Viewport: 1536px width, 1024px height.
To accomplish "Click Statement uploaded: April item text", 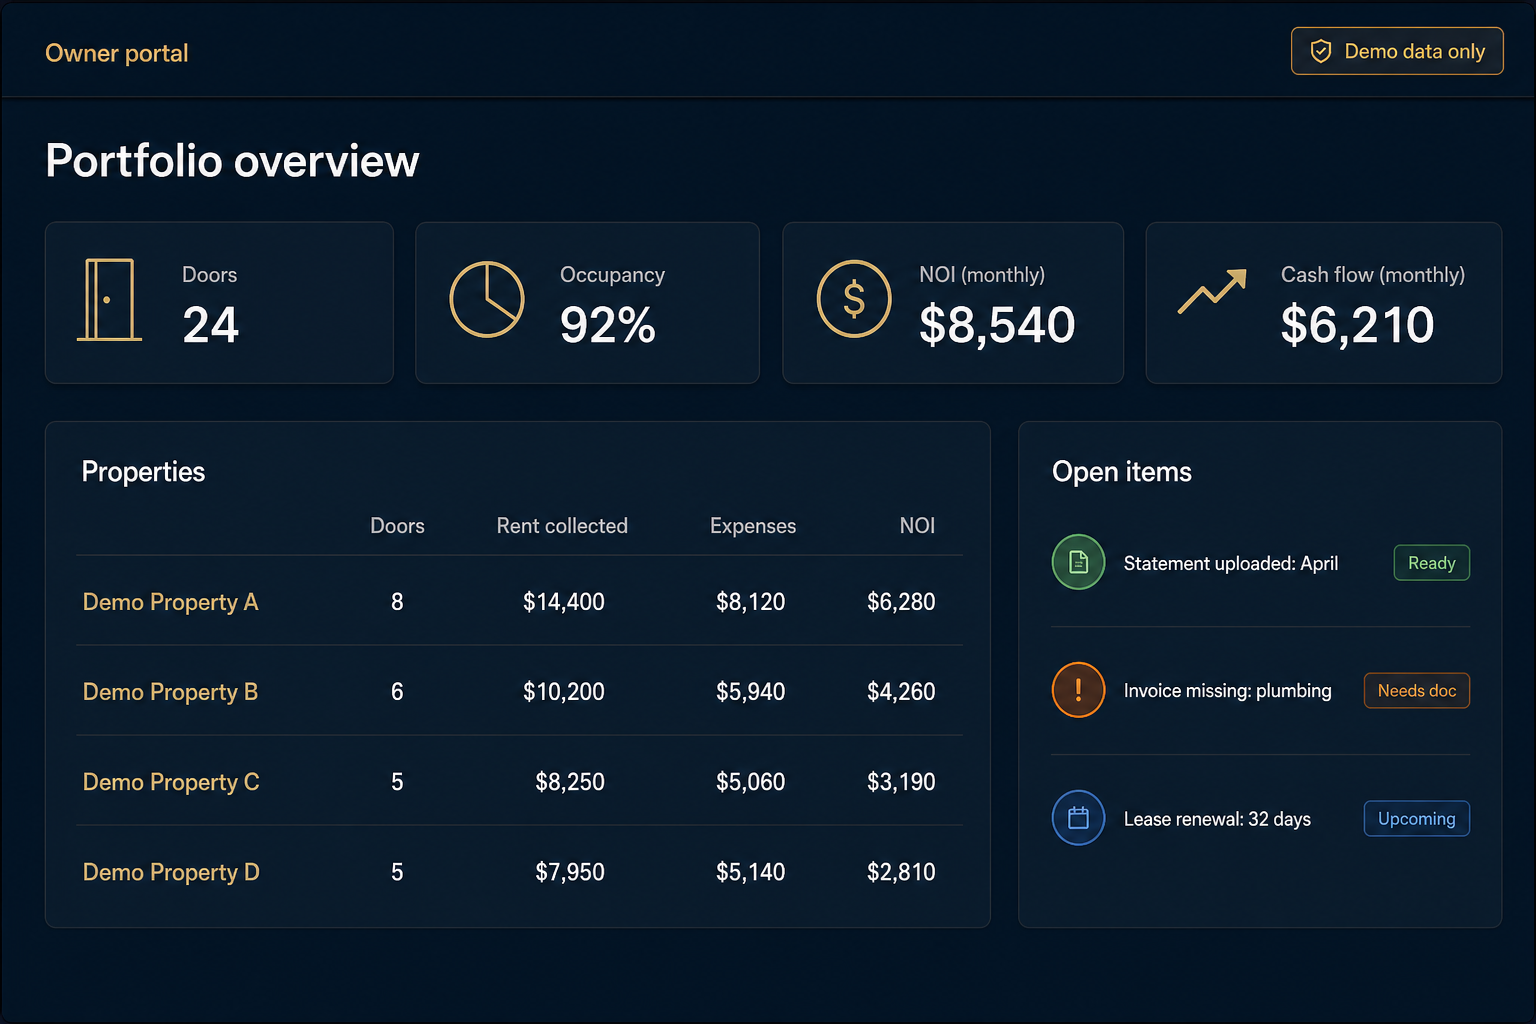I will click(x=1231, y=563).
